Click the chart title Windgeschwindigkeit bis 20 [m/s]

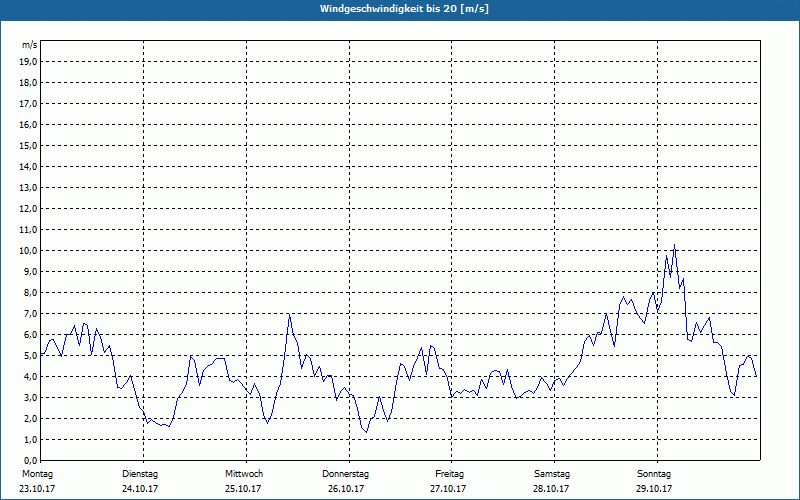[404, 9]
